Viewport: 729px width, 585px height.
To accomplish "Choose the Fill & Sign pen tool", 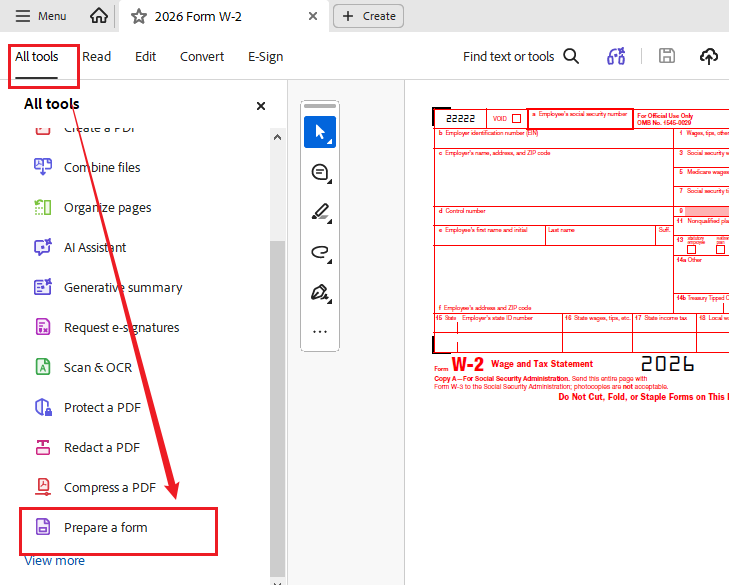I will point(320,293).
